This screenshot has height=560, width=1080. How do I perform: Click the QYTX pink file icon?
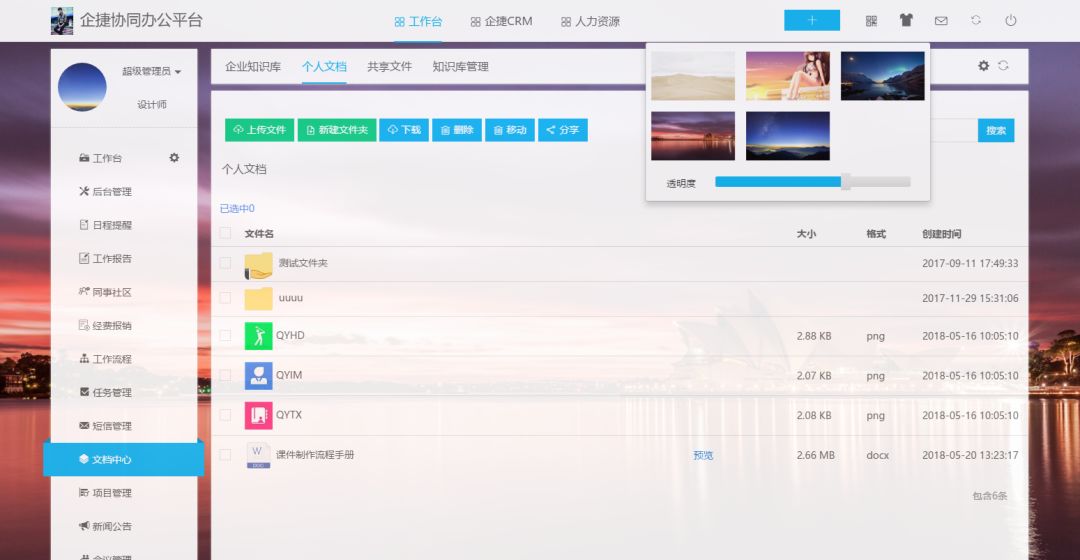point(258,415)
